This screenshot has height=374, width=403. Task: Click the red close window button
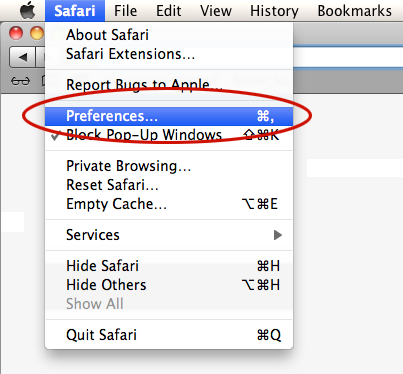(16, 33)
